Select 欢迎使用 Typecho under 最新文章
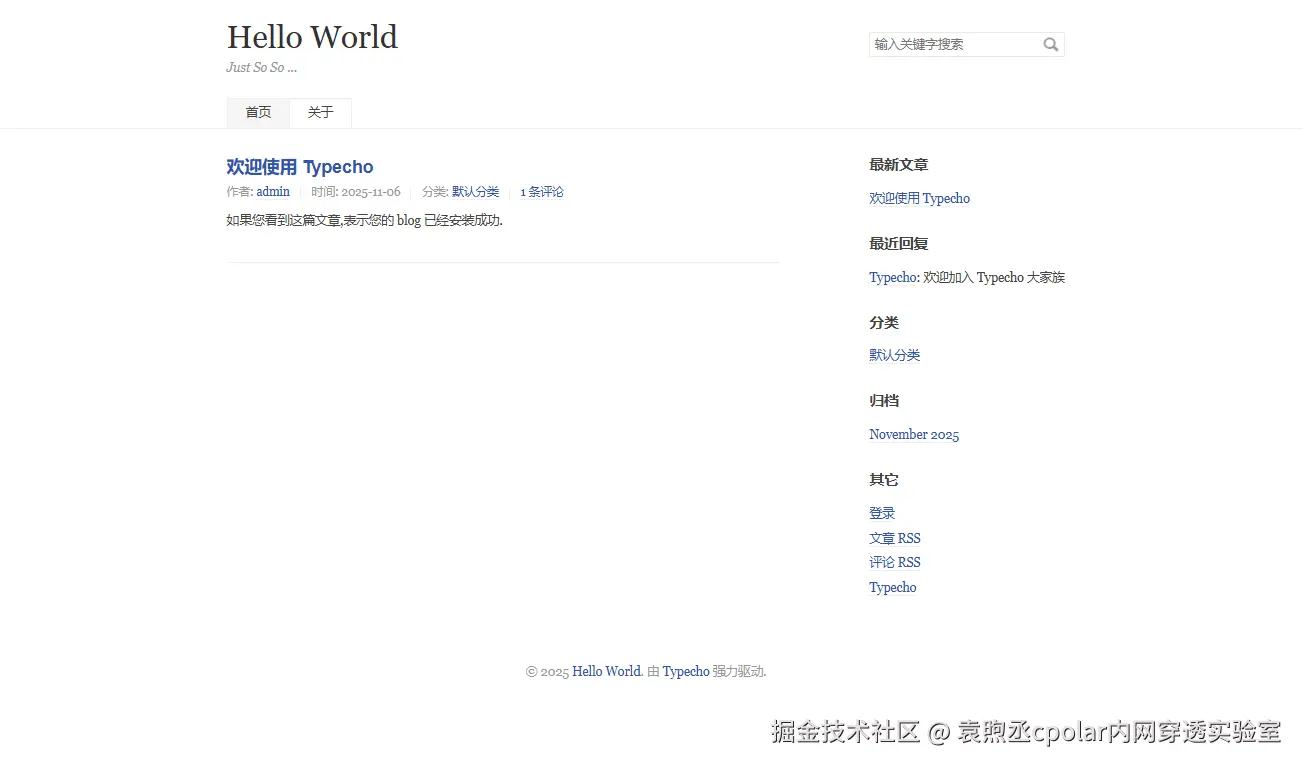 tap(919, 198)
